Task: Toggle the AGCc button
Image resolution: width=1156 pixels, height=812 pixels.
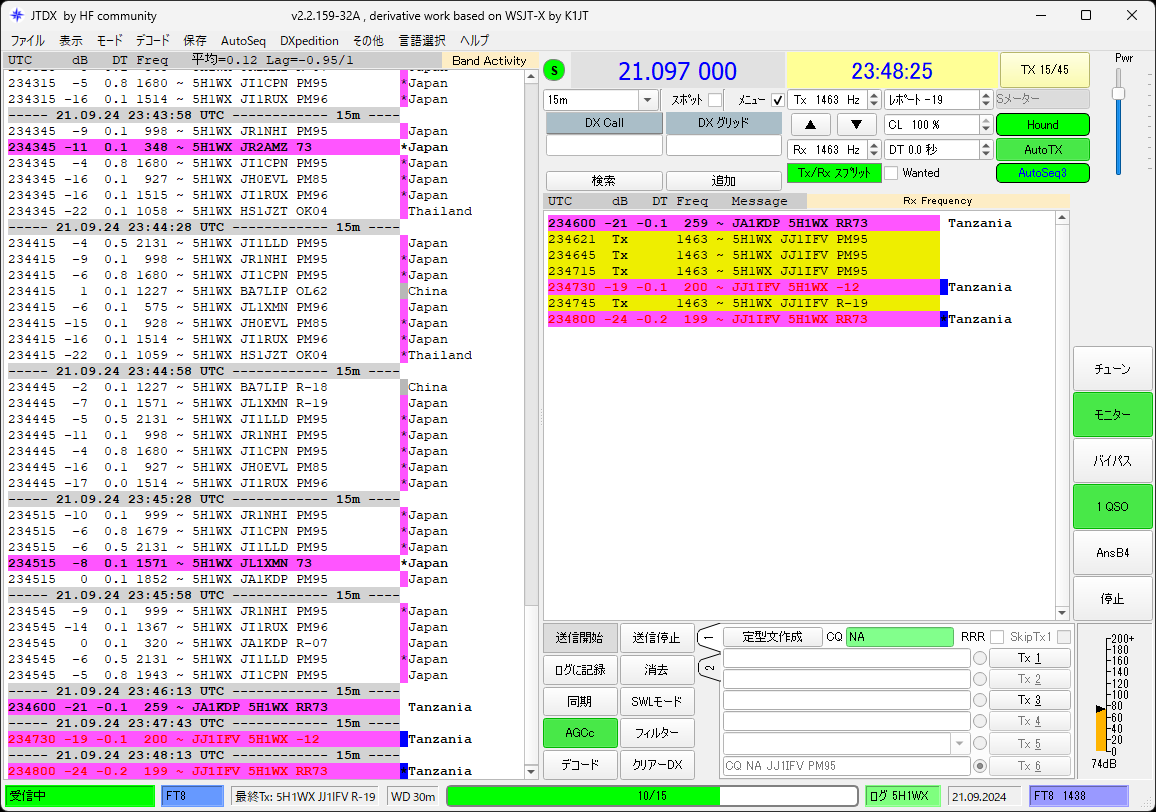Action: 579,733
